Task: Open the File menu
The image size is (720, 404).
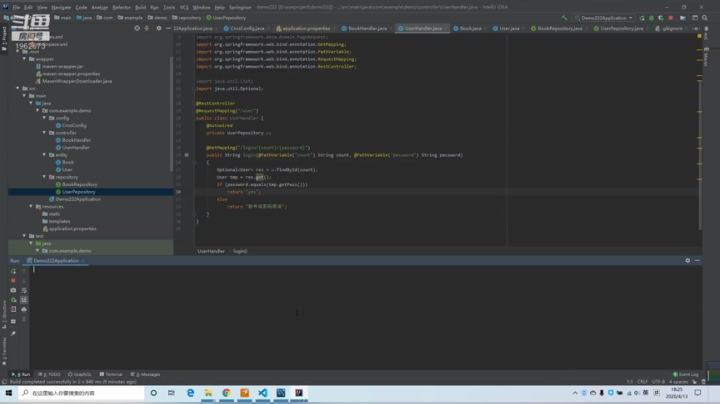Action: (17, 7)
